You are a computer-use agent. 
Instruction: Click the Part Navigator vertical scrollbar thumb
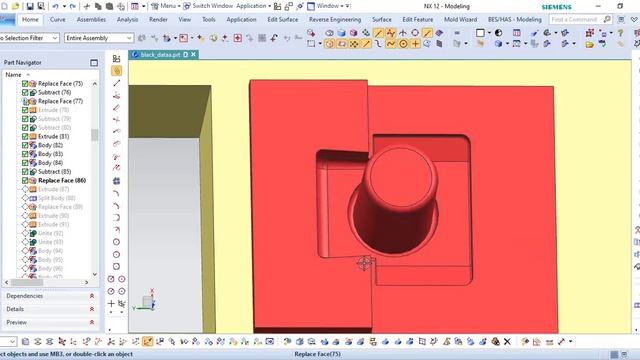pos(95,135)
